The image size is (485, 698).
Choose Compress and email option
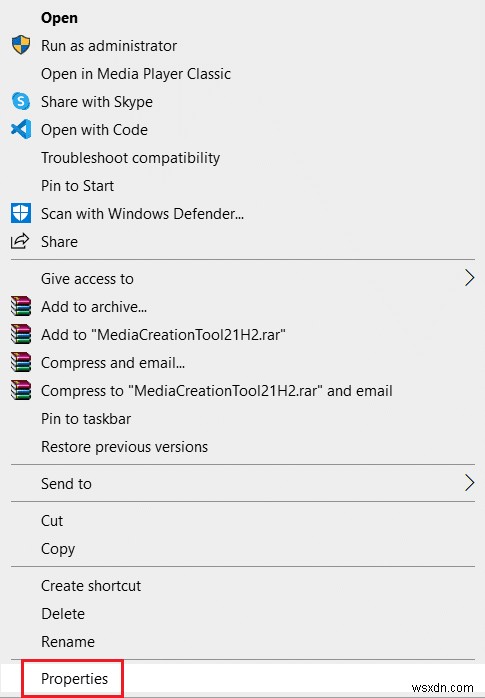tap(113, 363)
